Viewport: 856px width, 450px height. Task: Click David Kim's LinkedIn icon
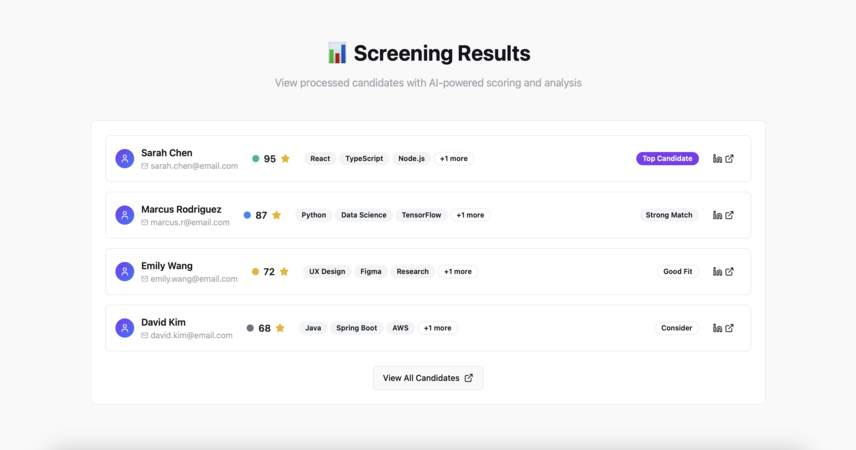717,328
